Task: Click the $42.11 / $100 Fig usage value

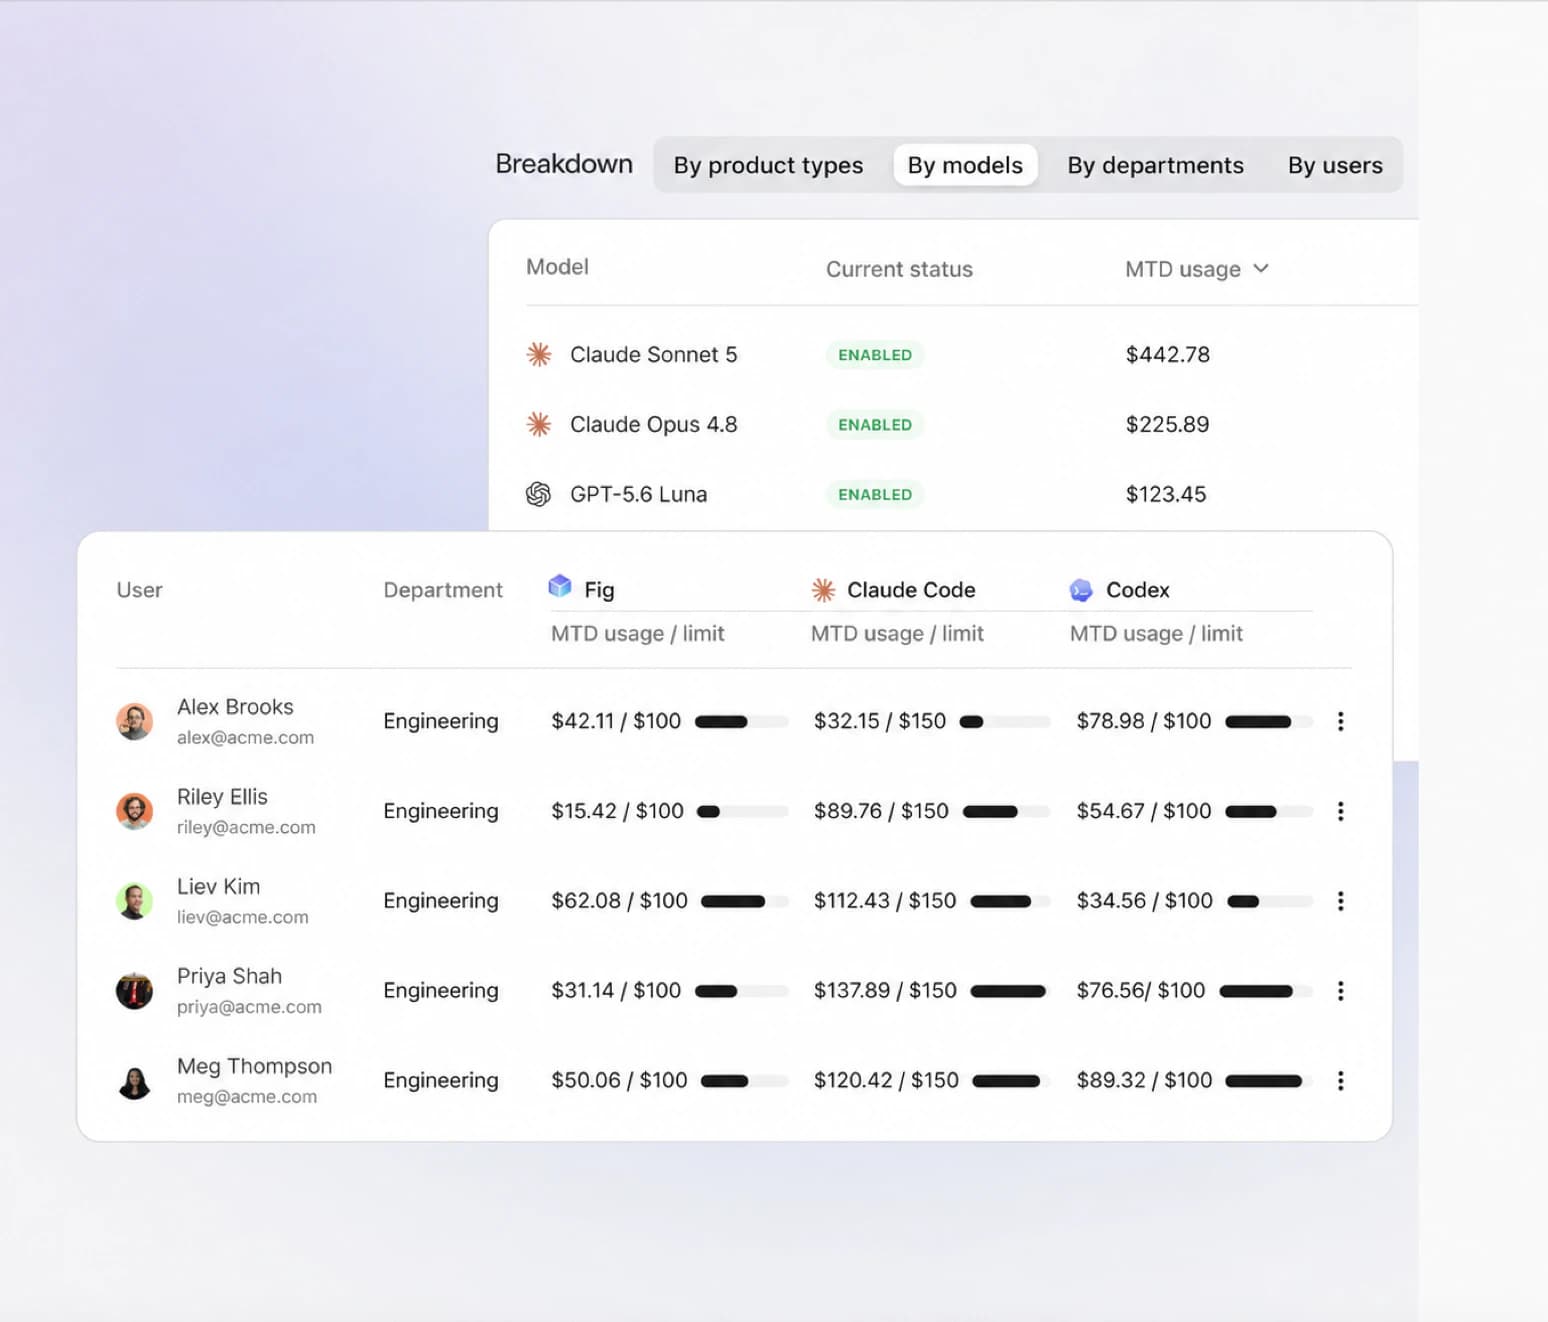Action: (x=616, y=721)
